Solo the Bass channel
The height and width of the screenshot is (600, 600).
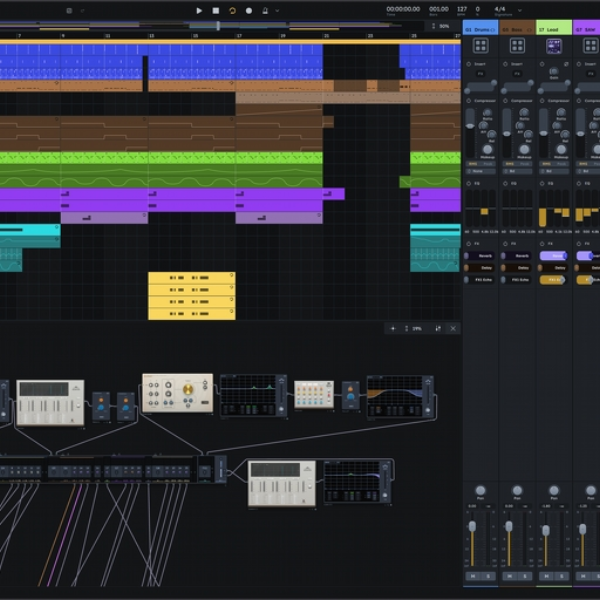(x=525, y=576)
